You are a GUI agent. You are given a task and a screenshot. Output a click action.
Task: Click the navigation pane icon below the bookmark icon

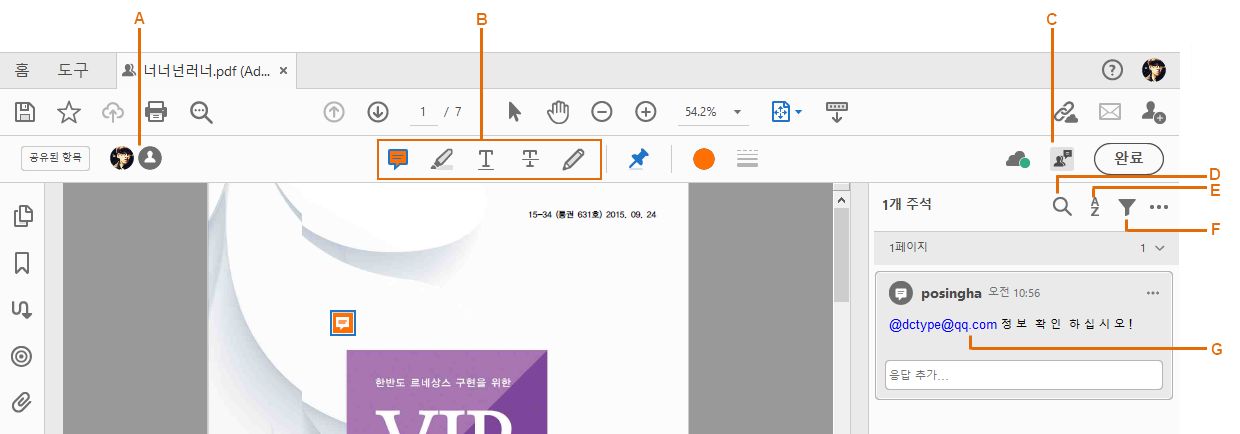22,310
